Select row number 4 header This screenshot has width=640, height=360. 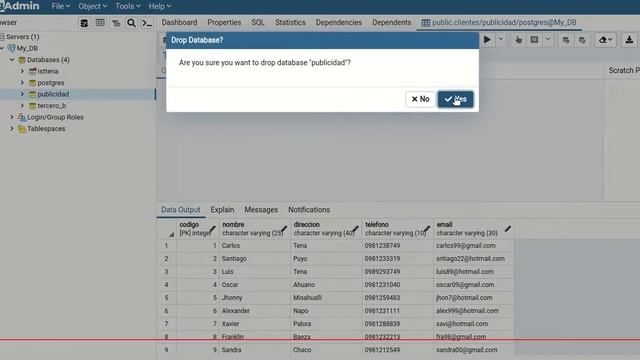coord(167,285)
